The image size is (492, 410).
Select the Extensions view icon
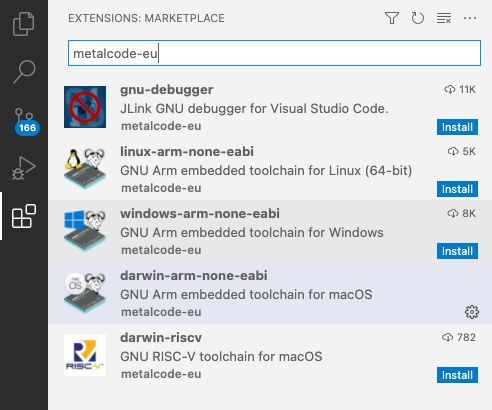24,216
